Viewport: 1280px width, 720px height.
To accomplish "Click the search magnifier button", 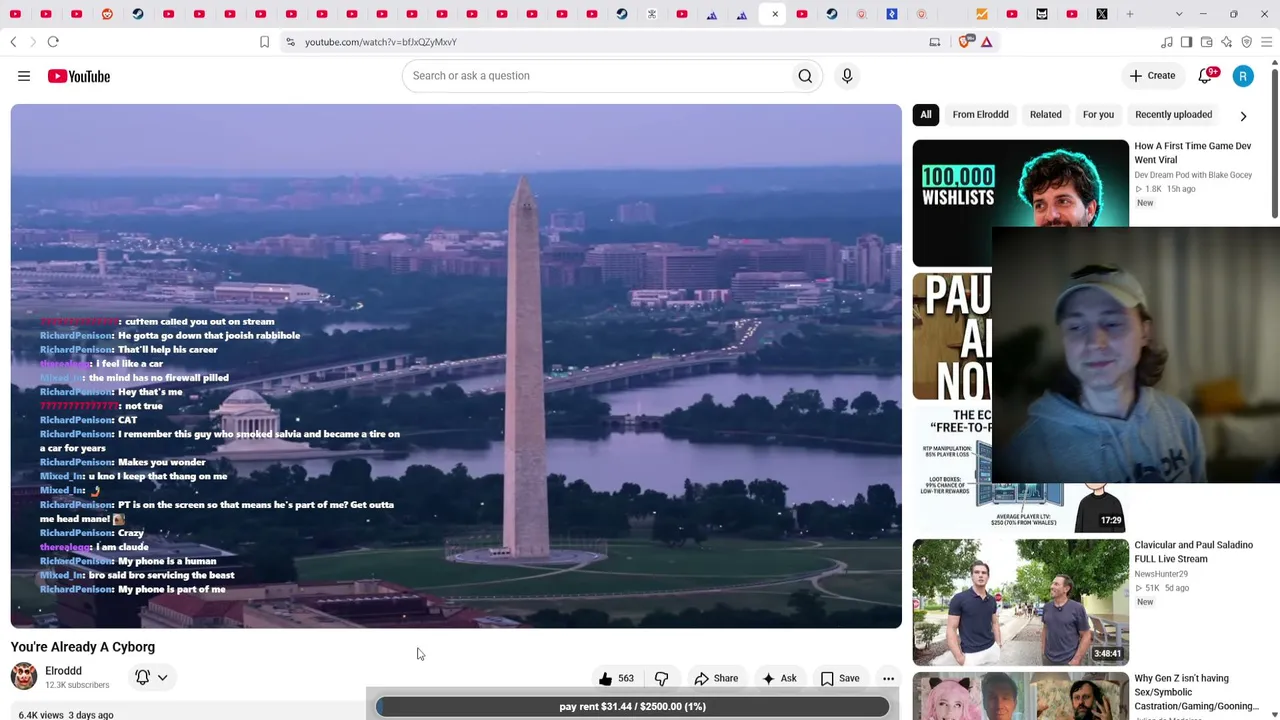I will [805, 76].
